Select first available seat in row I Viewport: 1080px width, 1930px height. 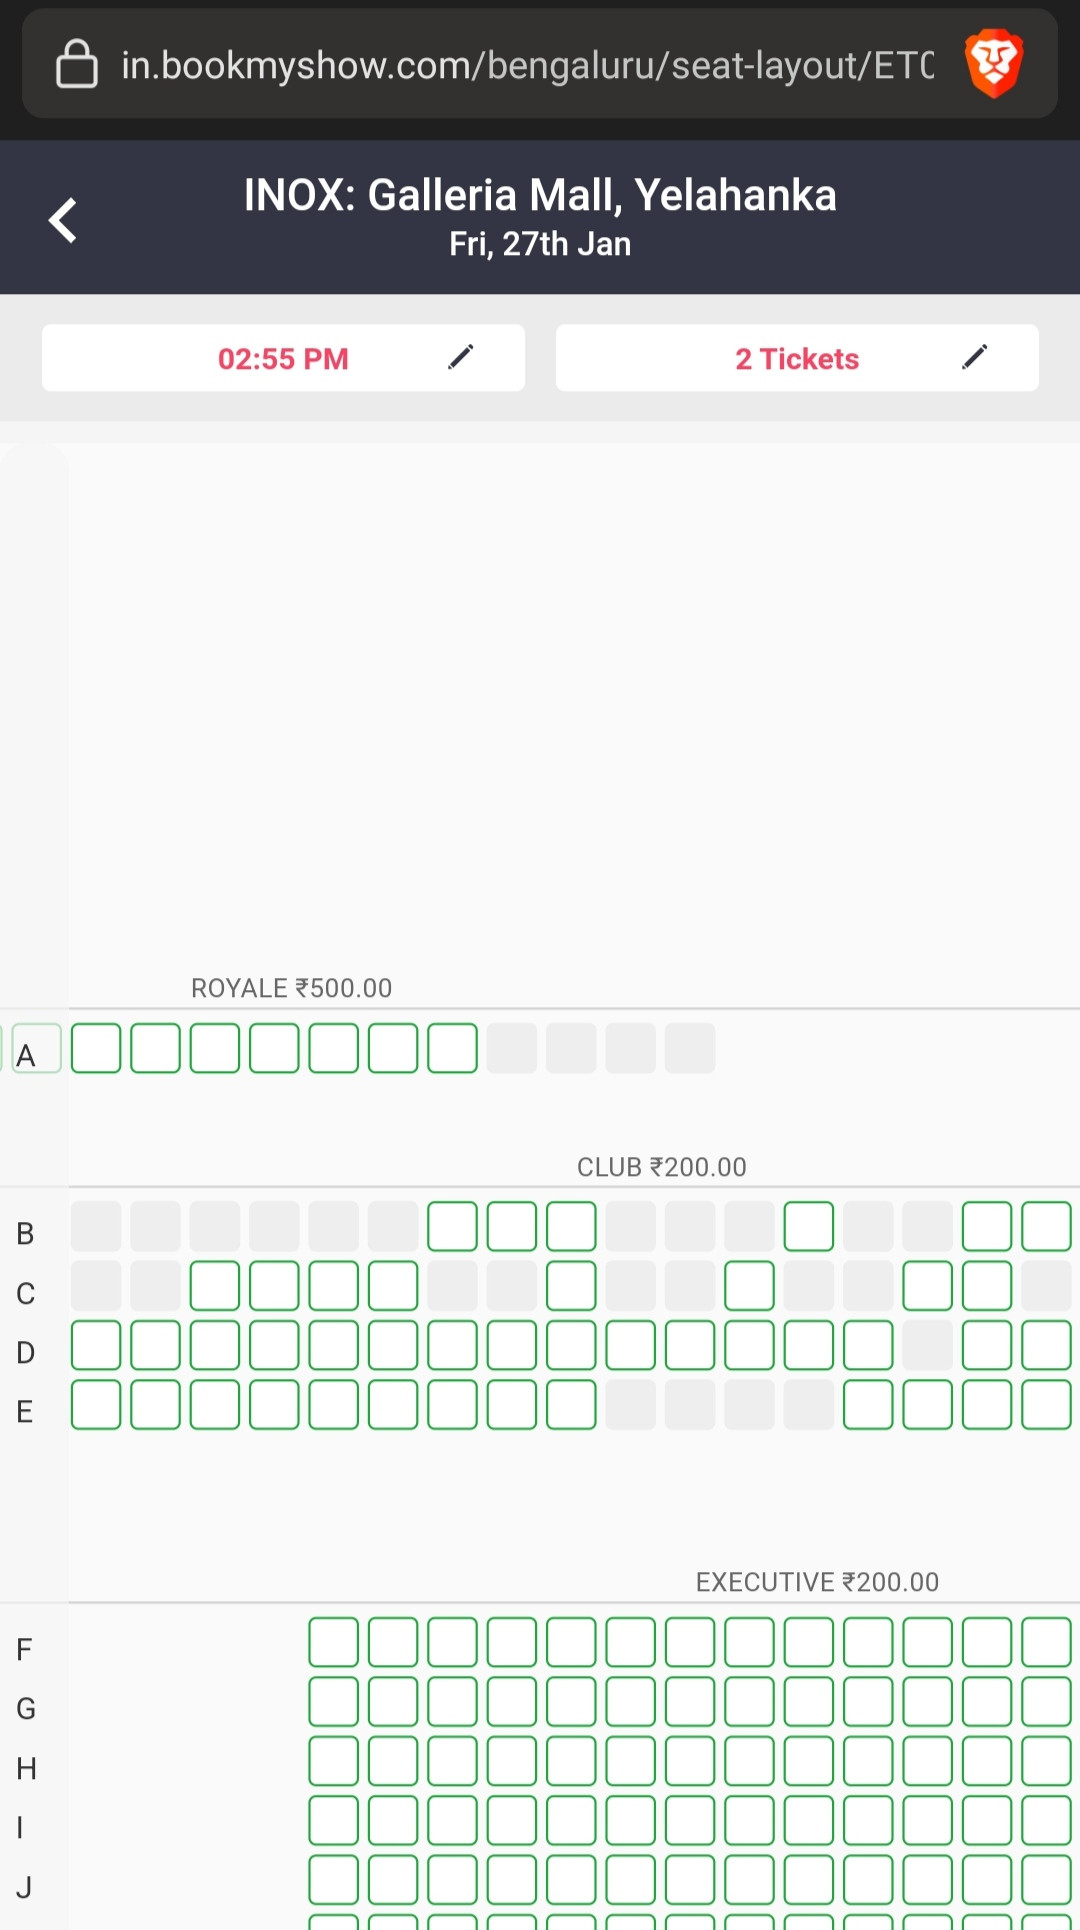[334, 1821]
